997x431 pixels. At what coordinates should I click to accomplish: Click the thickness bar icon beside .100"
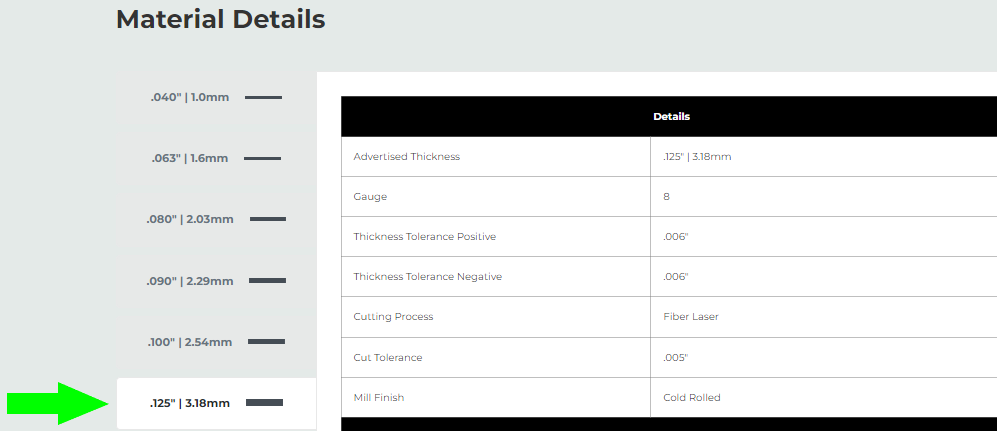266,341
